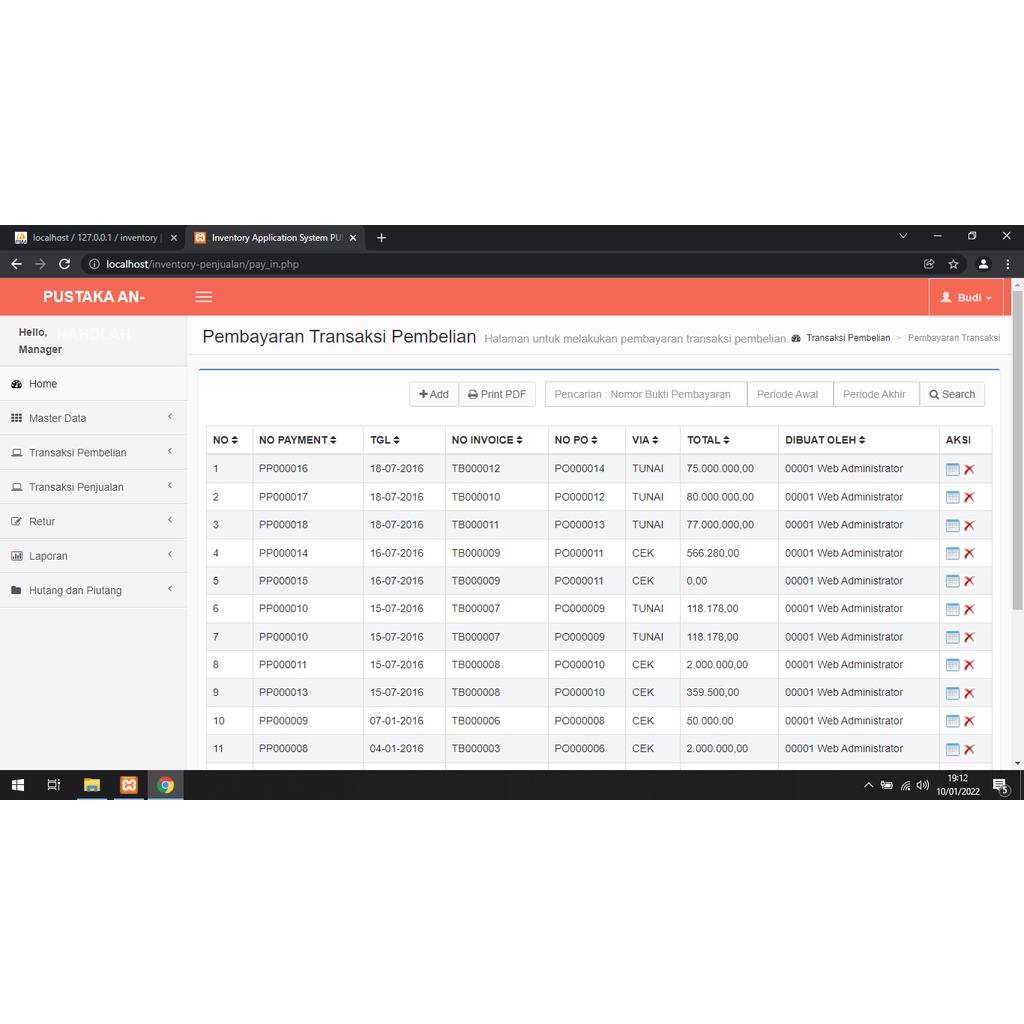
Task: Open a new browser tab
Action: pyautogui.click(x=381, y=238)
